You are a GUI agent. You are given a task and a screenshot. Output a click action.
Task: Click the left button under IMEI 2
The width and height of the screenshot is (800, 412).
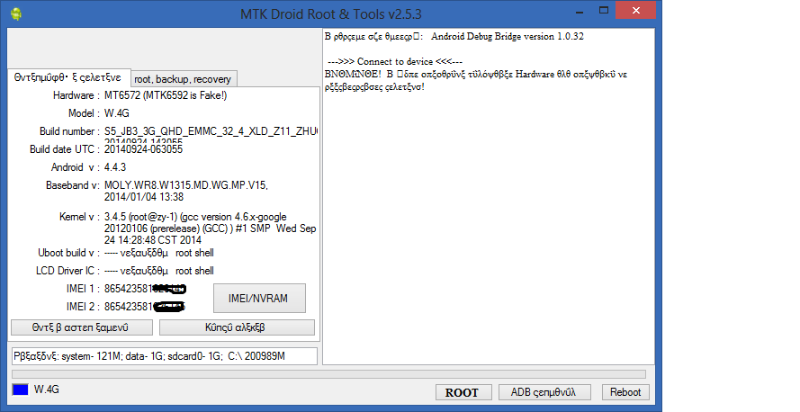click(81, 327)
